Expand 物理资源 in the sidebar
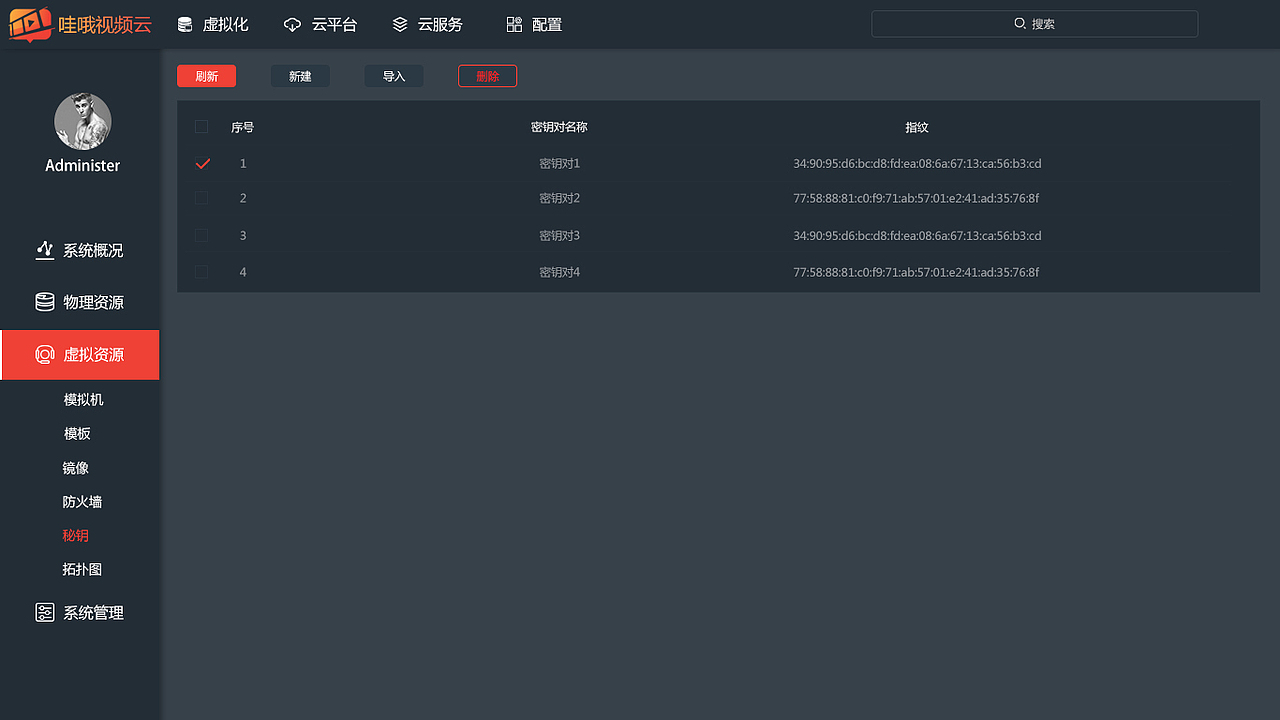The width and height of the screenshot is (1280, 720). (80, 302)
